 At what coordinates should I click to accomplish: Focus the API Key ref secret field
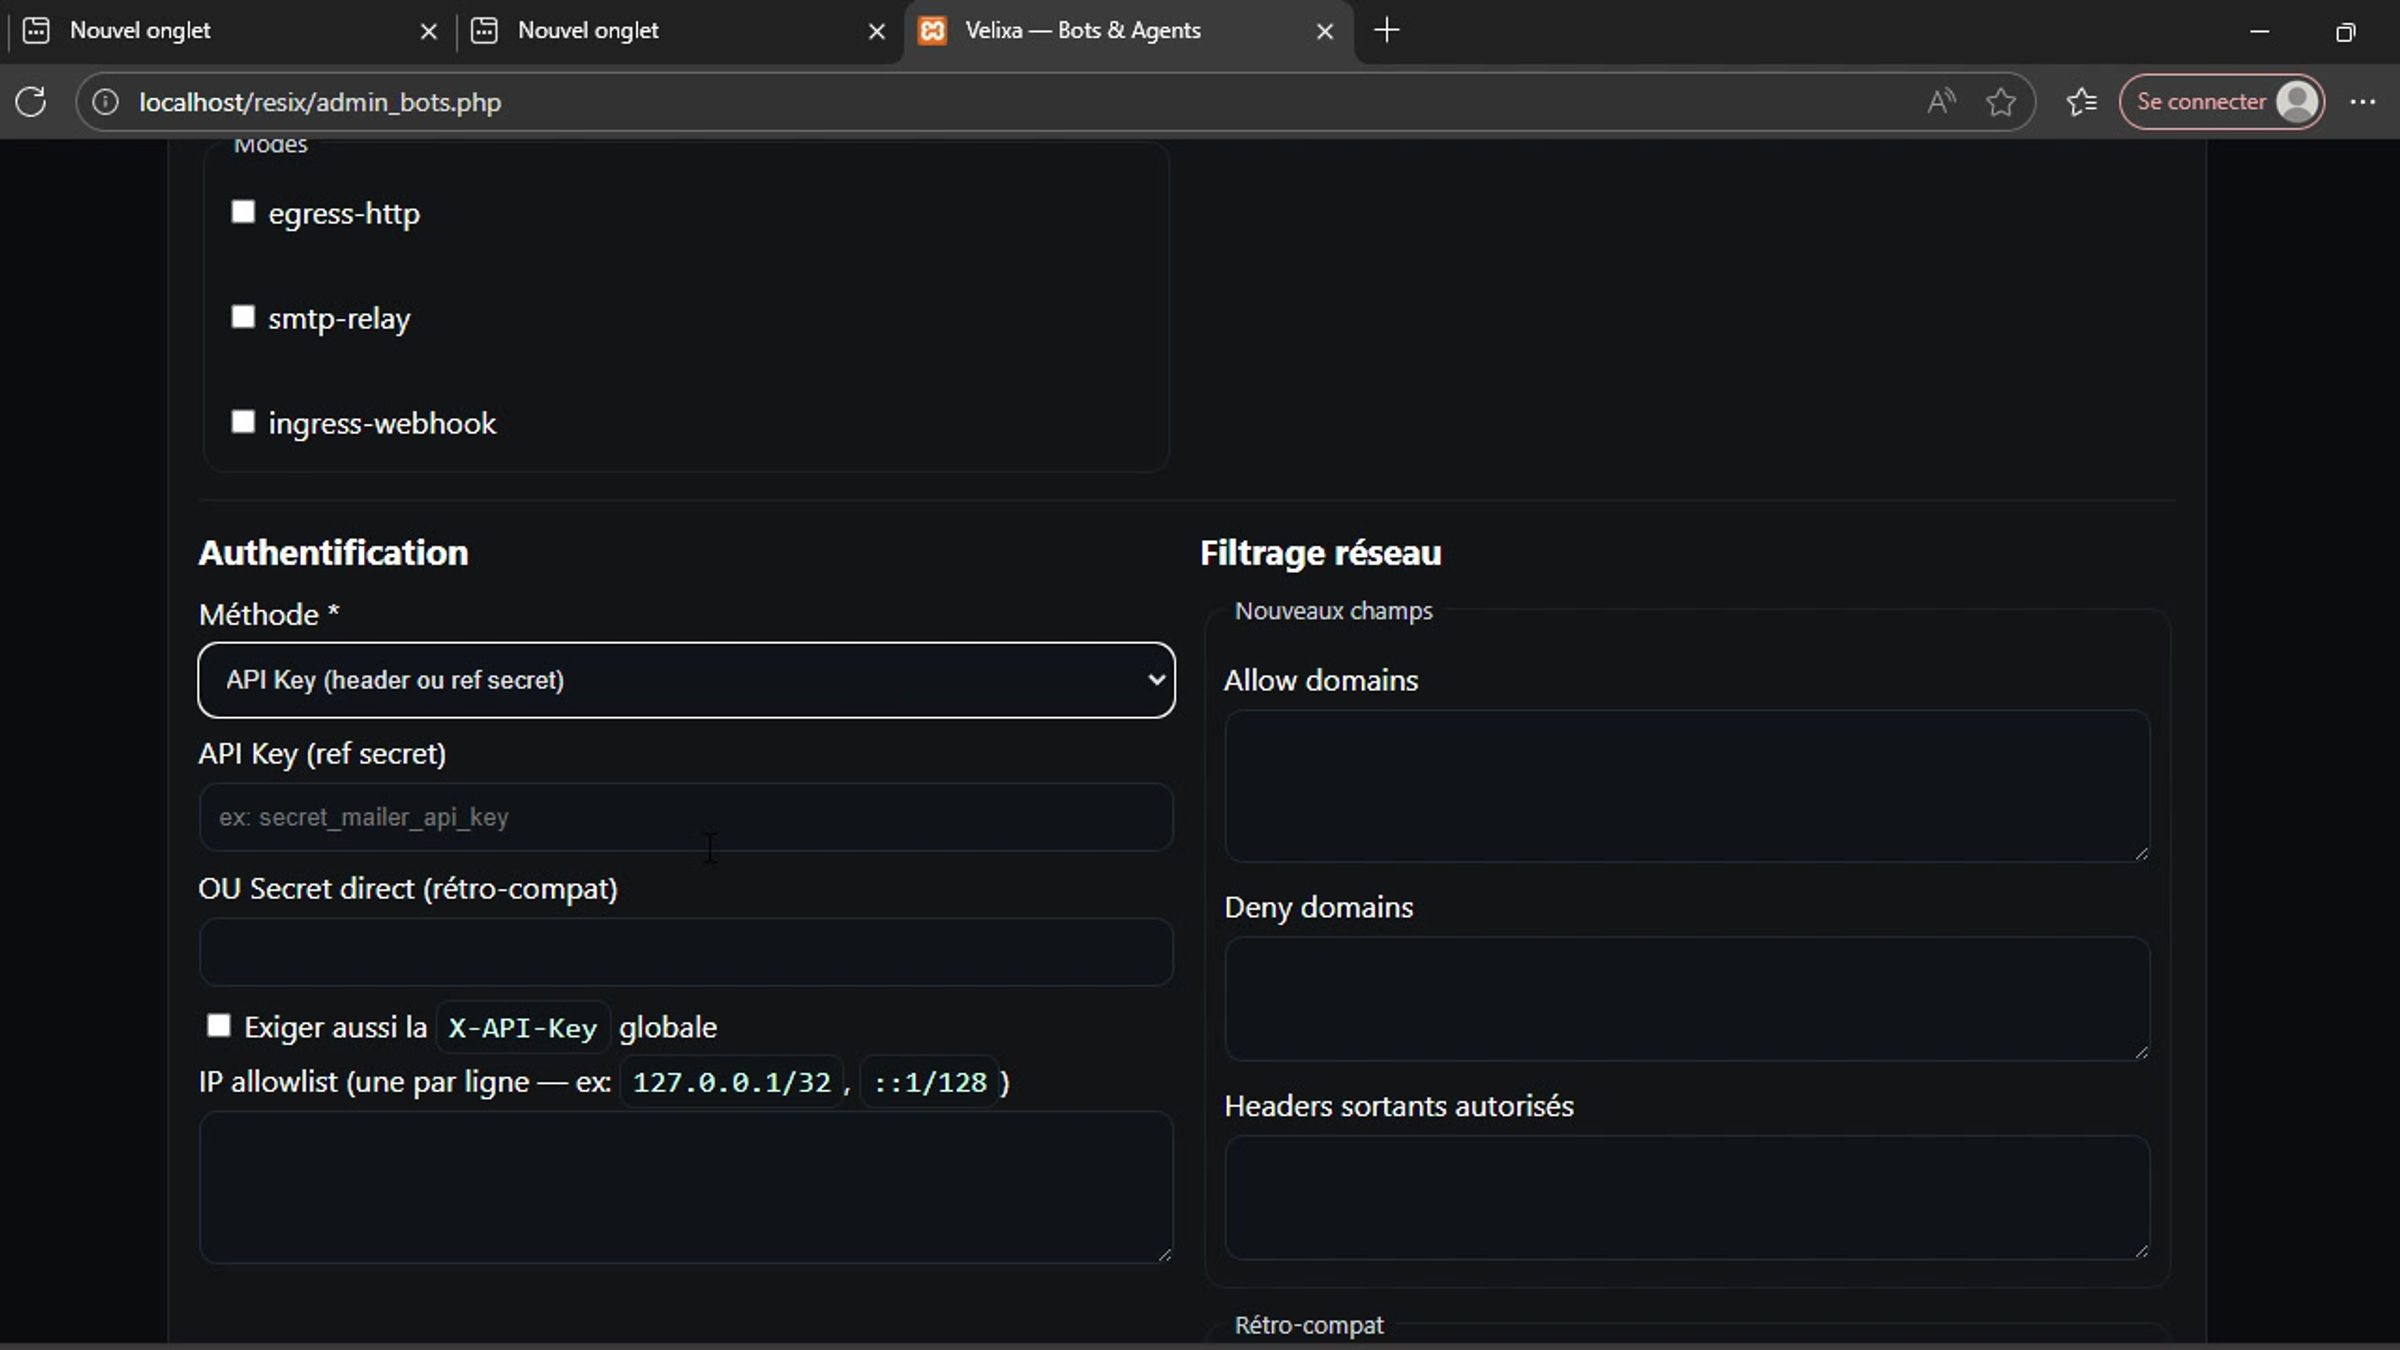686,817
